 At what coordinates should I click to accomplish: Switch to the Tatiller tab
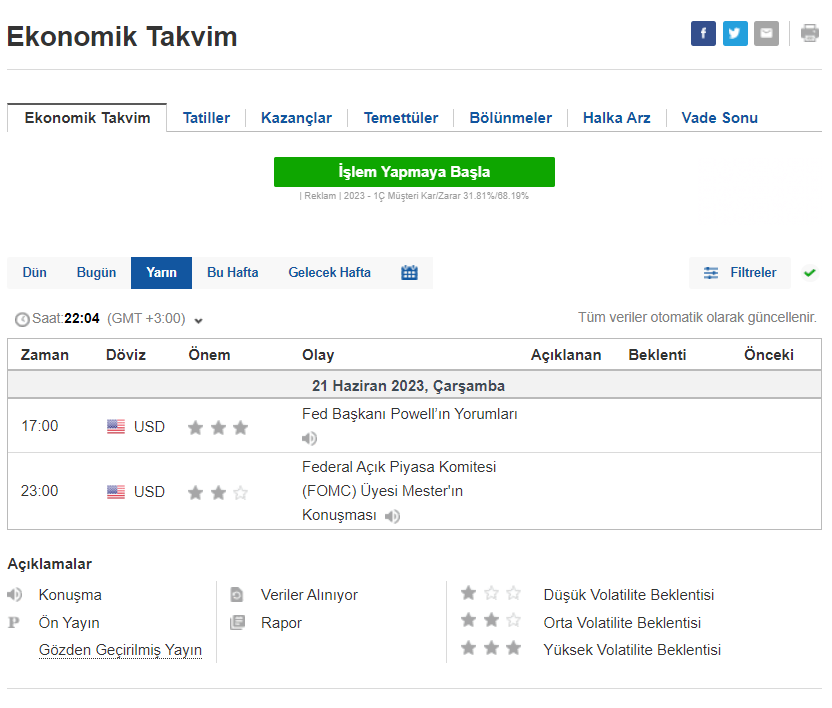click(206, 118)
